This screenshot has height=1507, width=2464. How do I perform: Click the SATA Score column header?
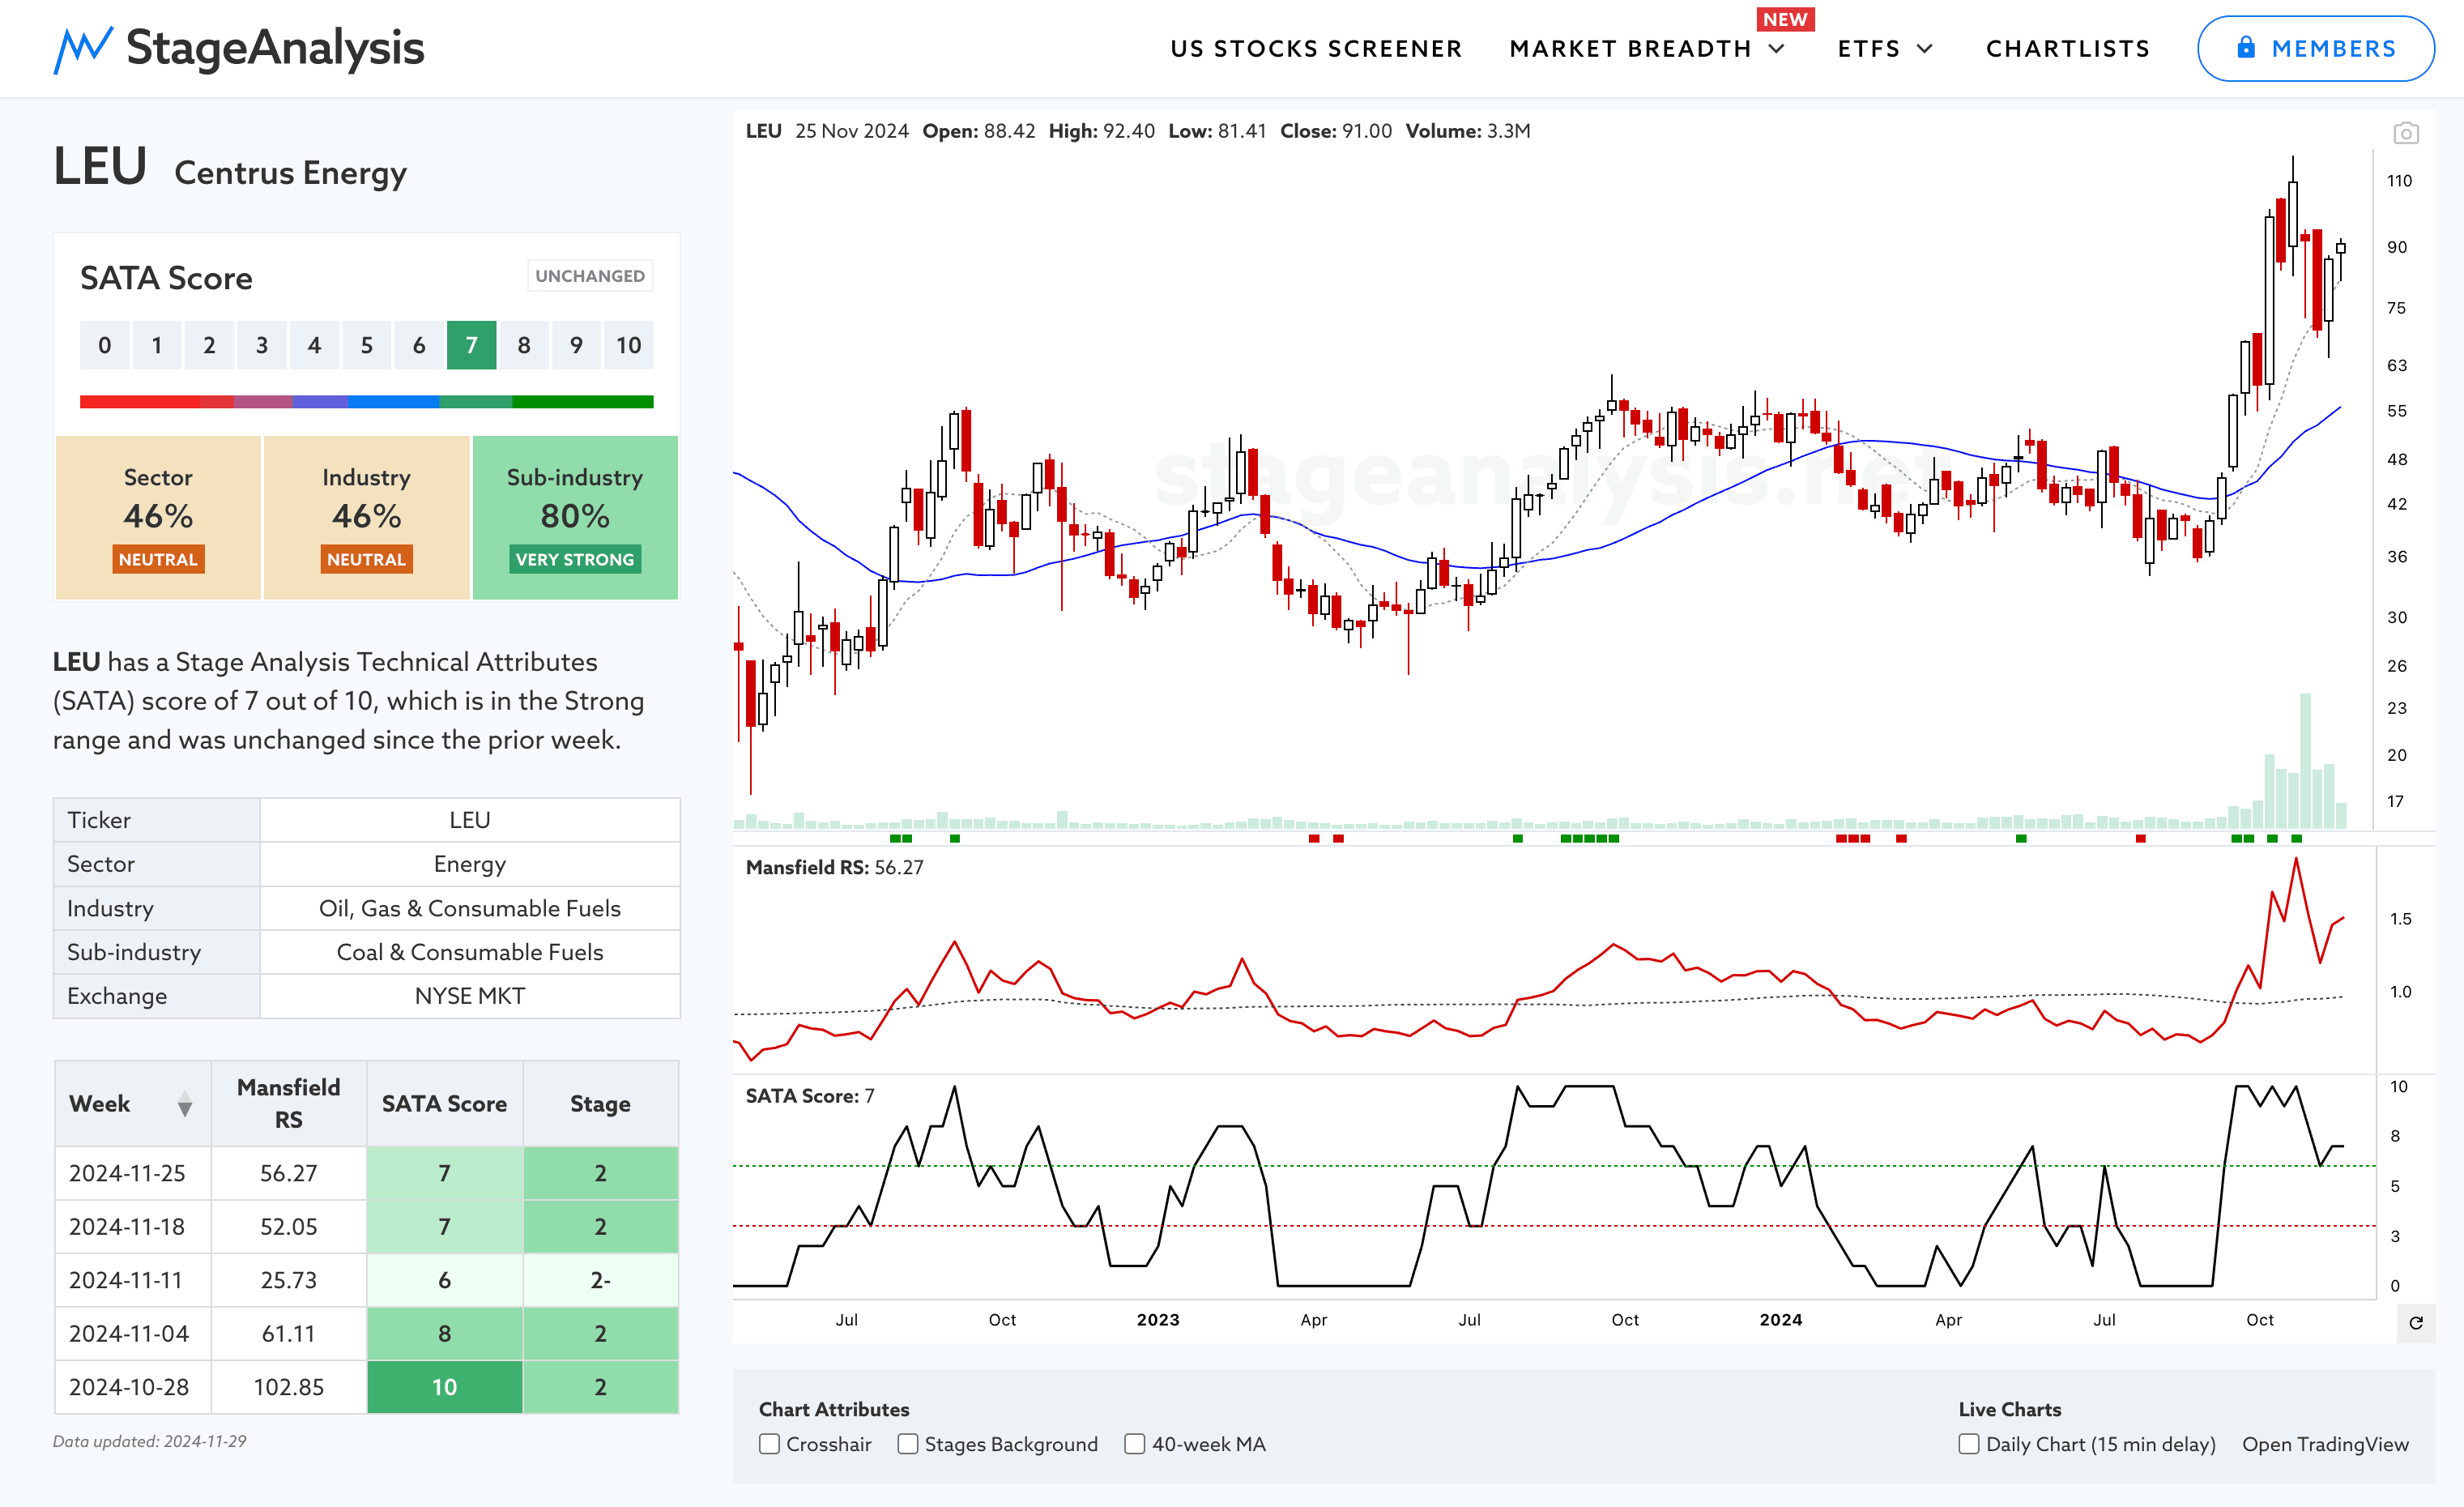[x=444, y=1103]
